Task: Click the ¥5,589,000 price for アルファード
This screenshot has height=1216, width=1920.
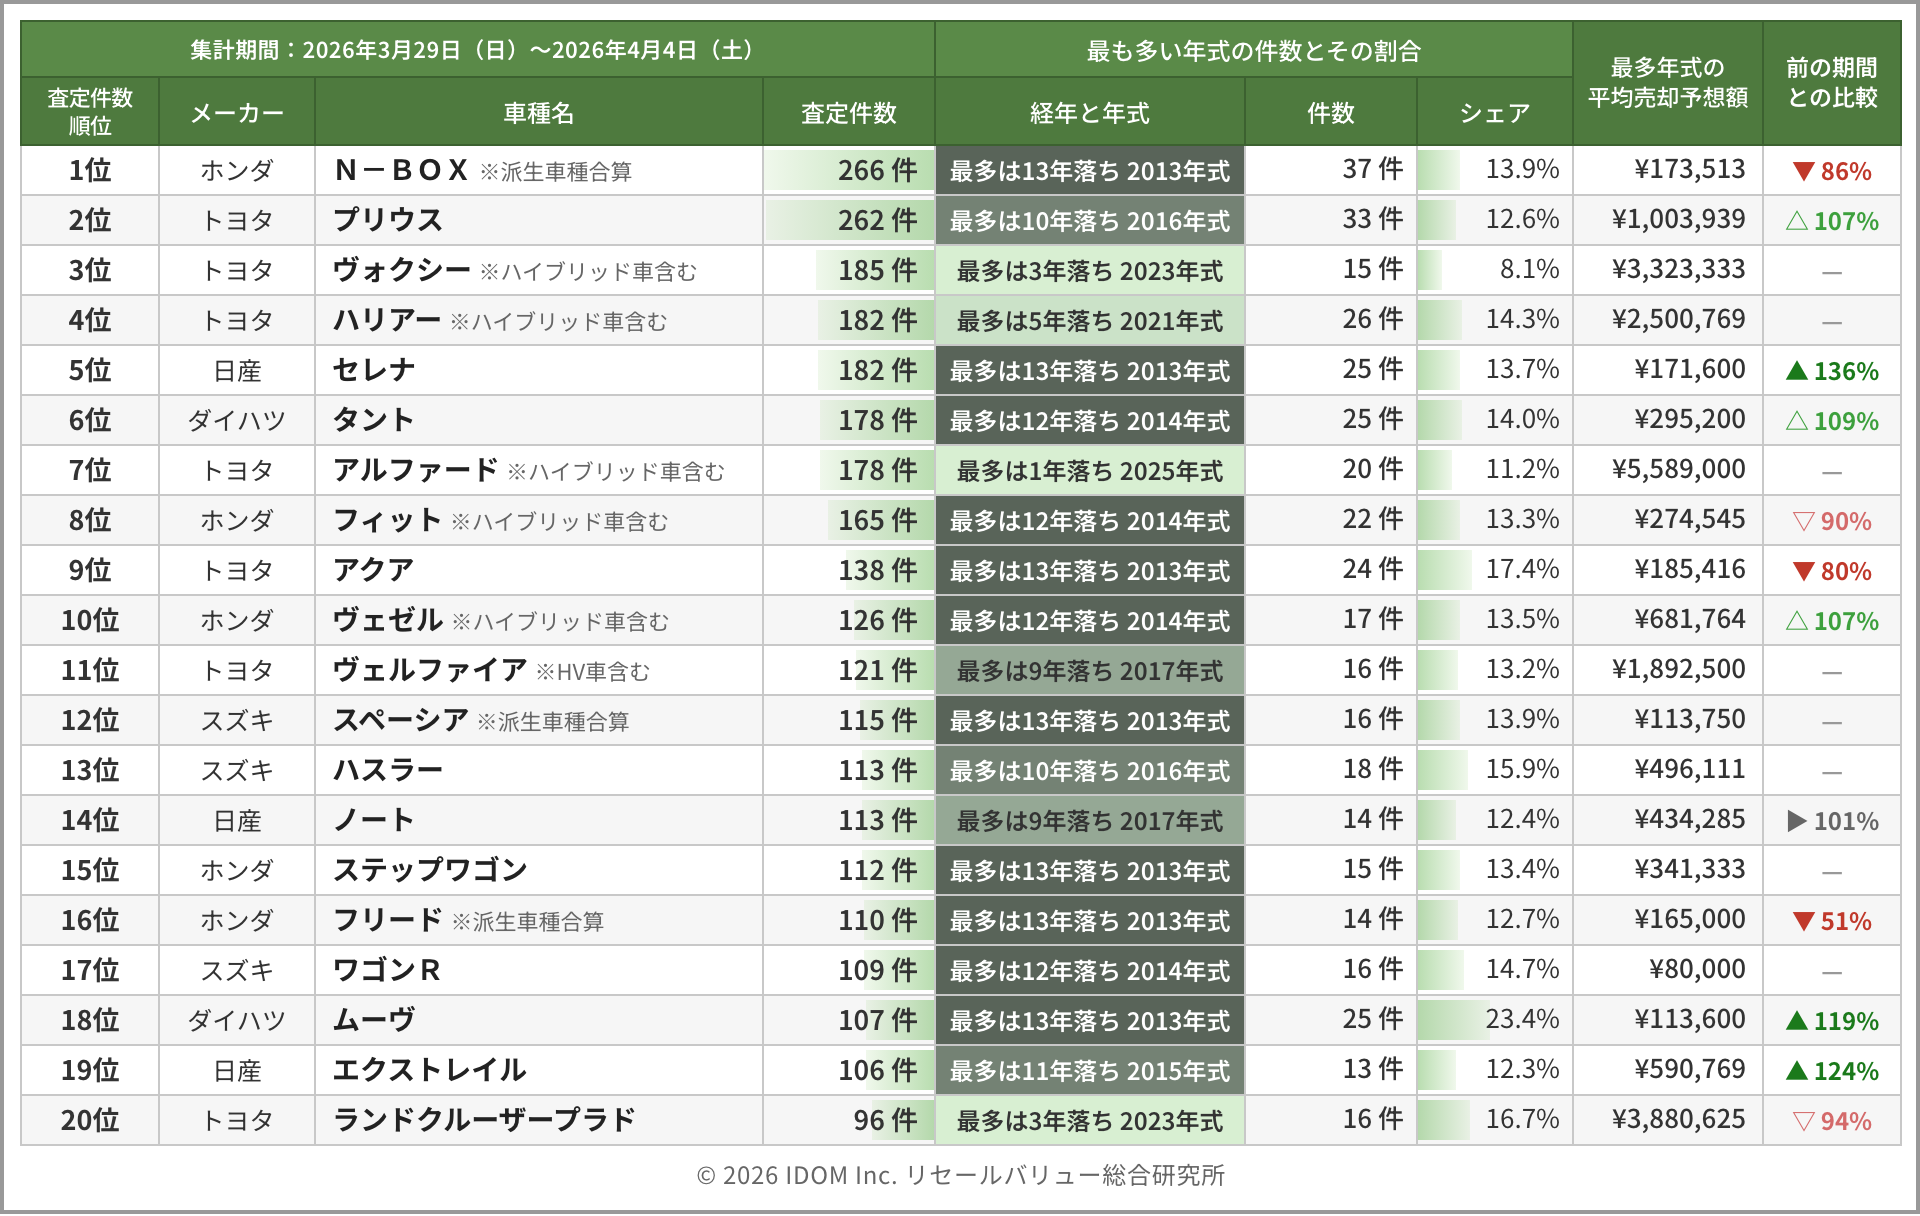Action: (x=1678, y=470)
